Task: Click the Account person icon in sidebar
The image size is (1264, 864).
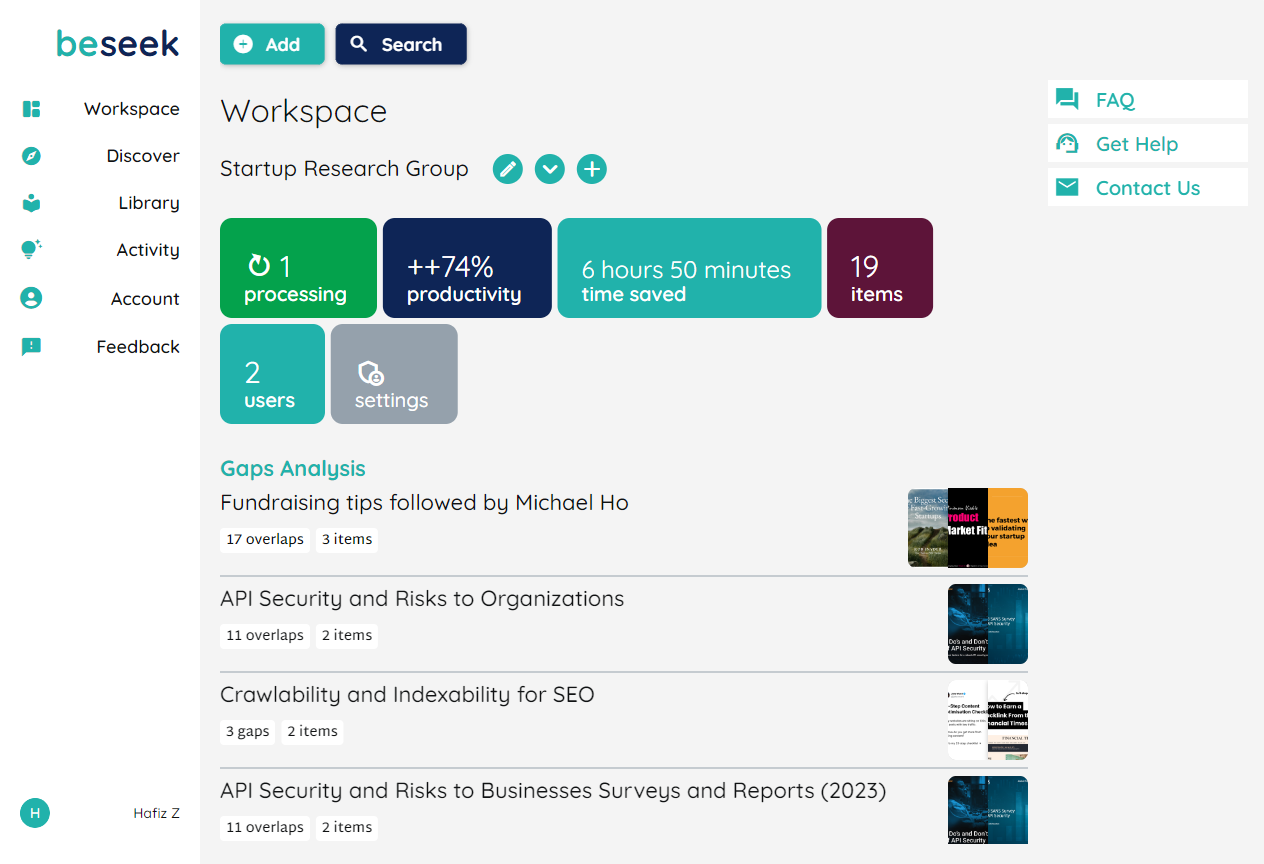Action: (x=31, y=298)
